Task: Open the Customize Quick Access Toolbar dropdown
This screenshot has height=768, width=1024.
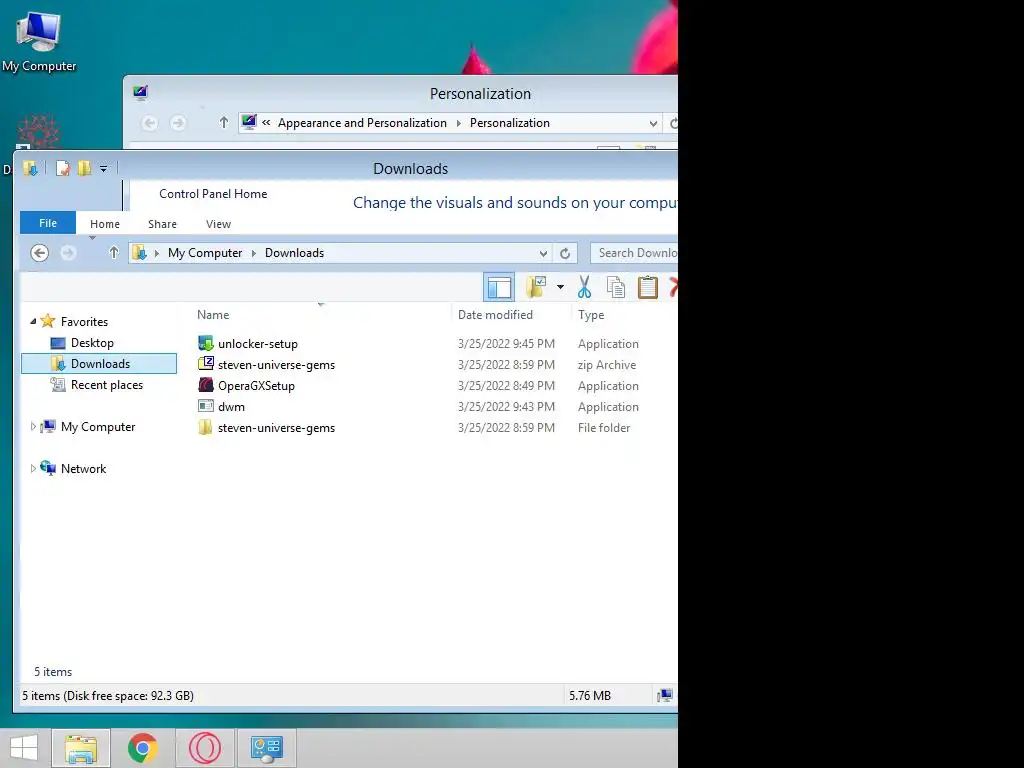Action: click(103, 169)
